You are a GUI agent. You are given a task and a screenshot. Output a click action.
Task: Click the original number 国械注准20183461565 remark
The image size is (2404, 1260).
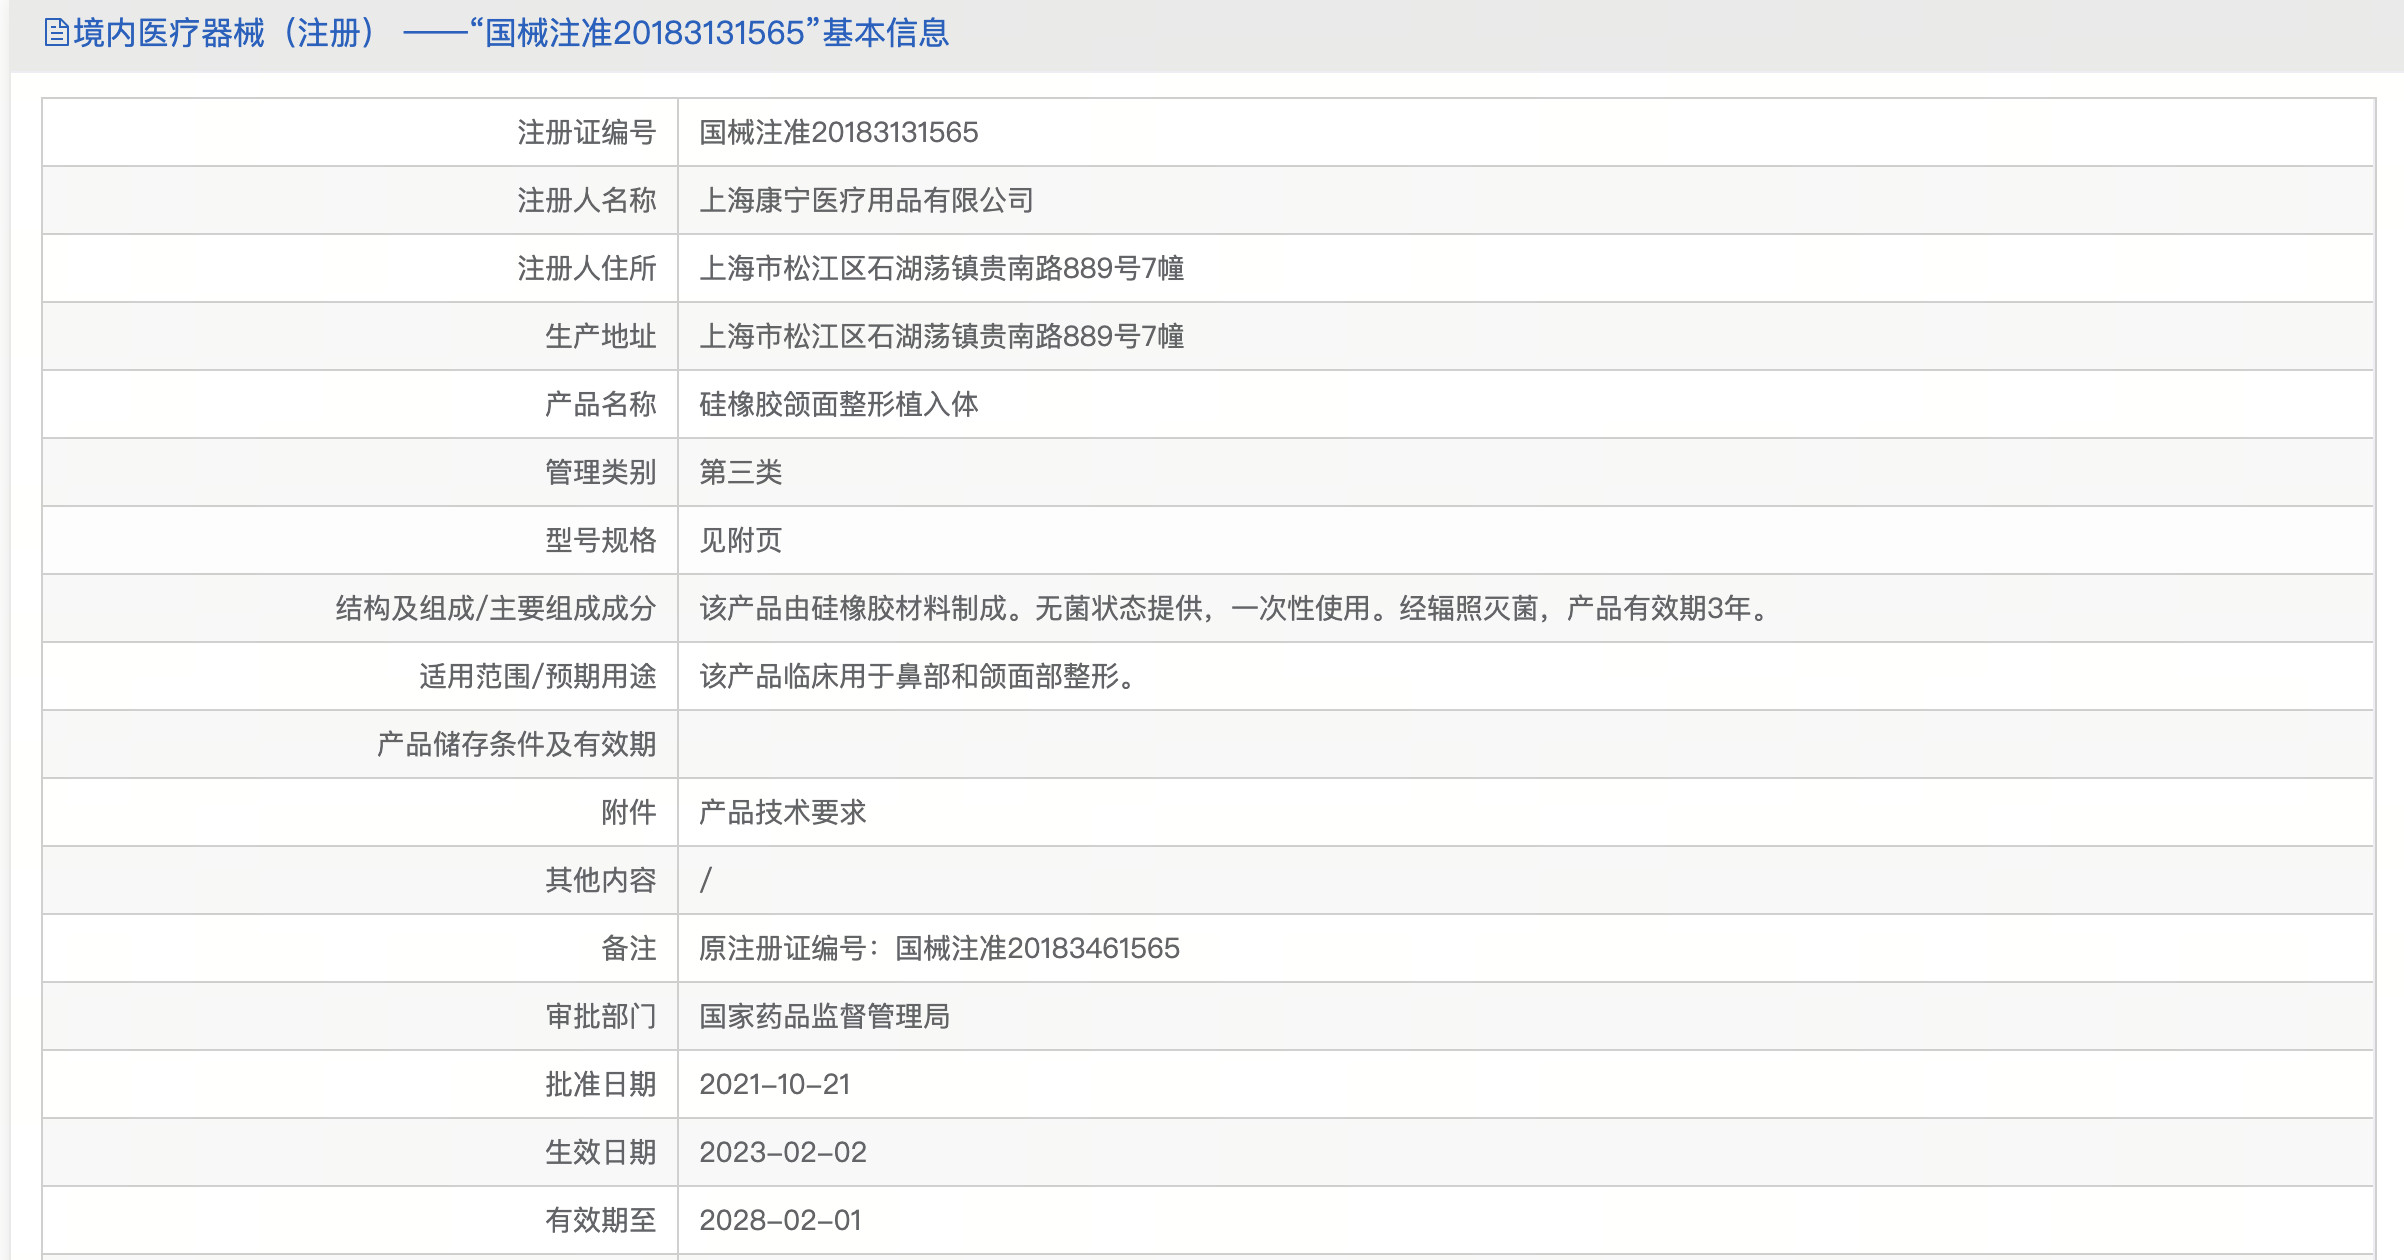939,948
